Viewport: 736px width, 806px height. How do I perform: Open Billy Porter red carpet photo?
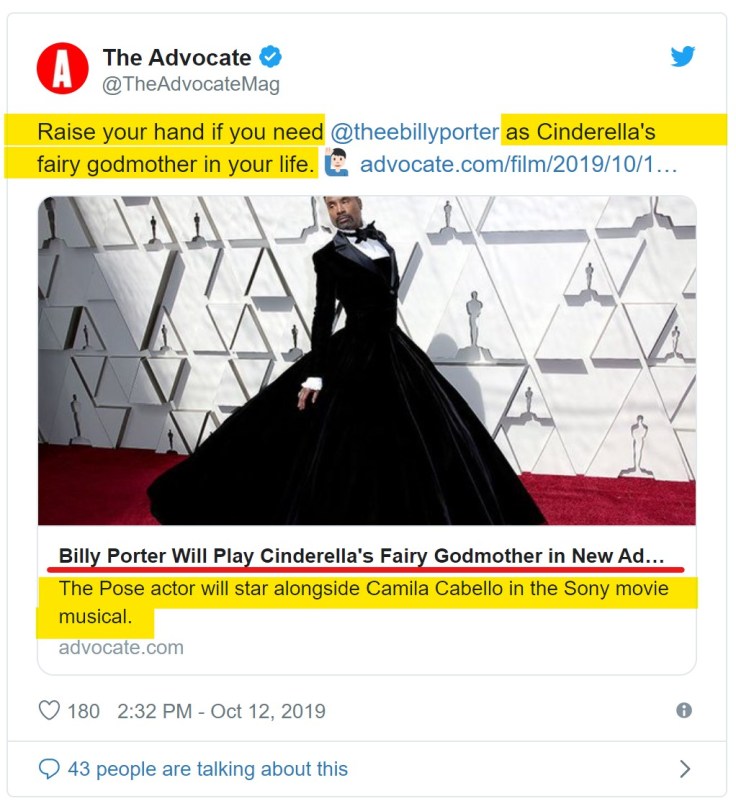coord(367,360)
